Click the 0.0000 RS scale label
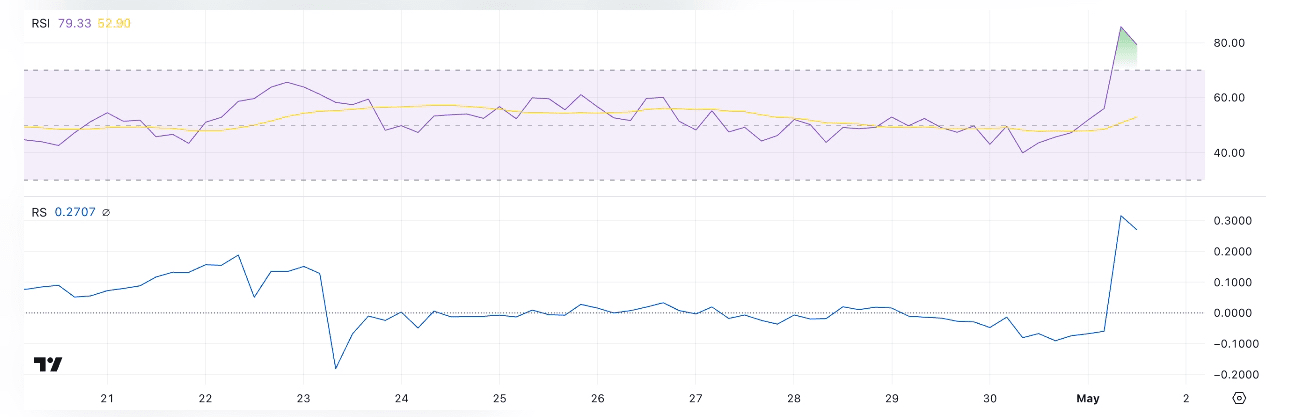This screenshot has width=1290, height=417. [x=1231, y=313]
